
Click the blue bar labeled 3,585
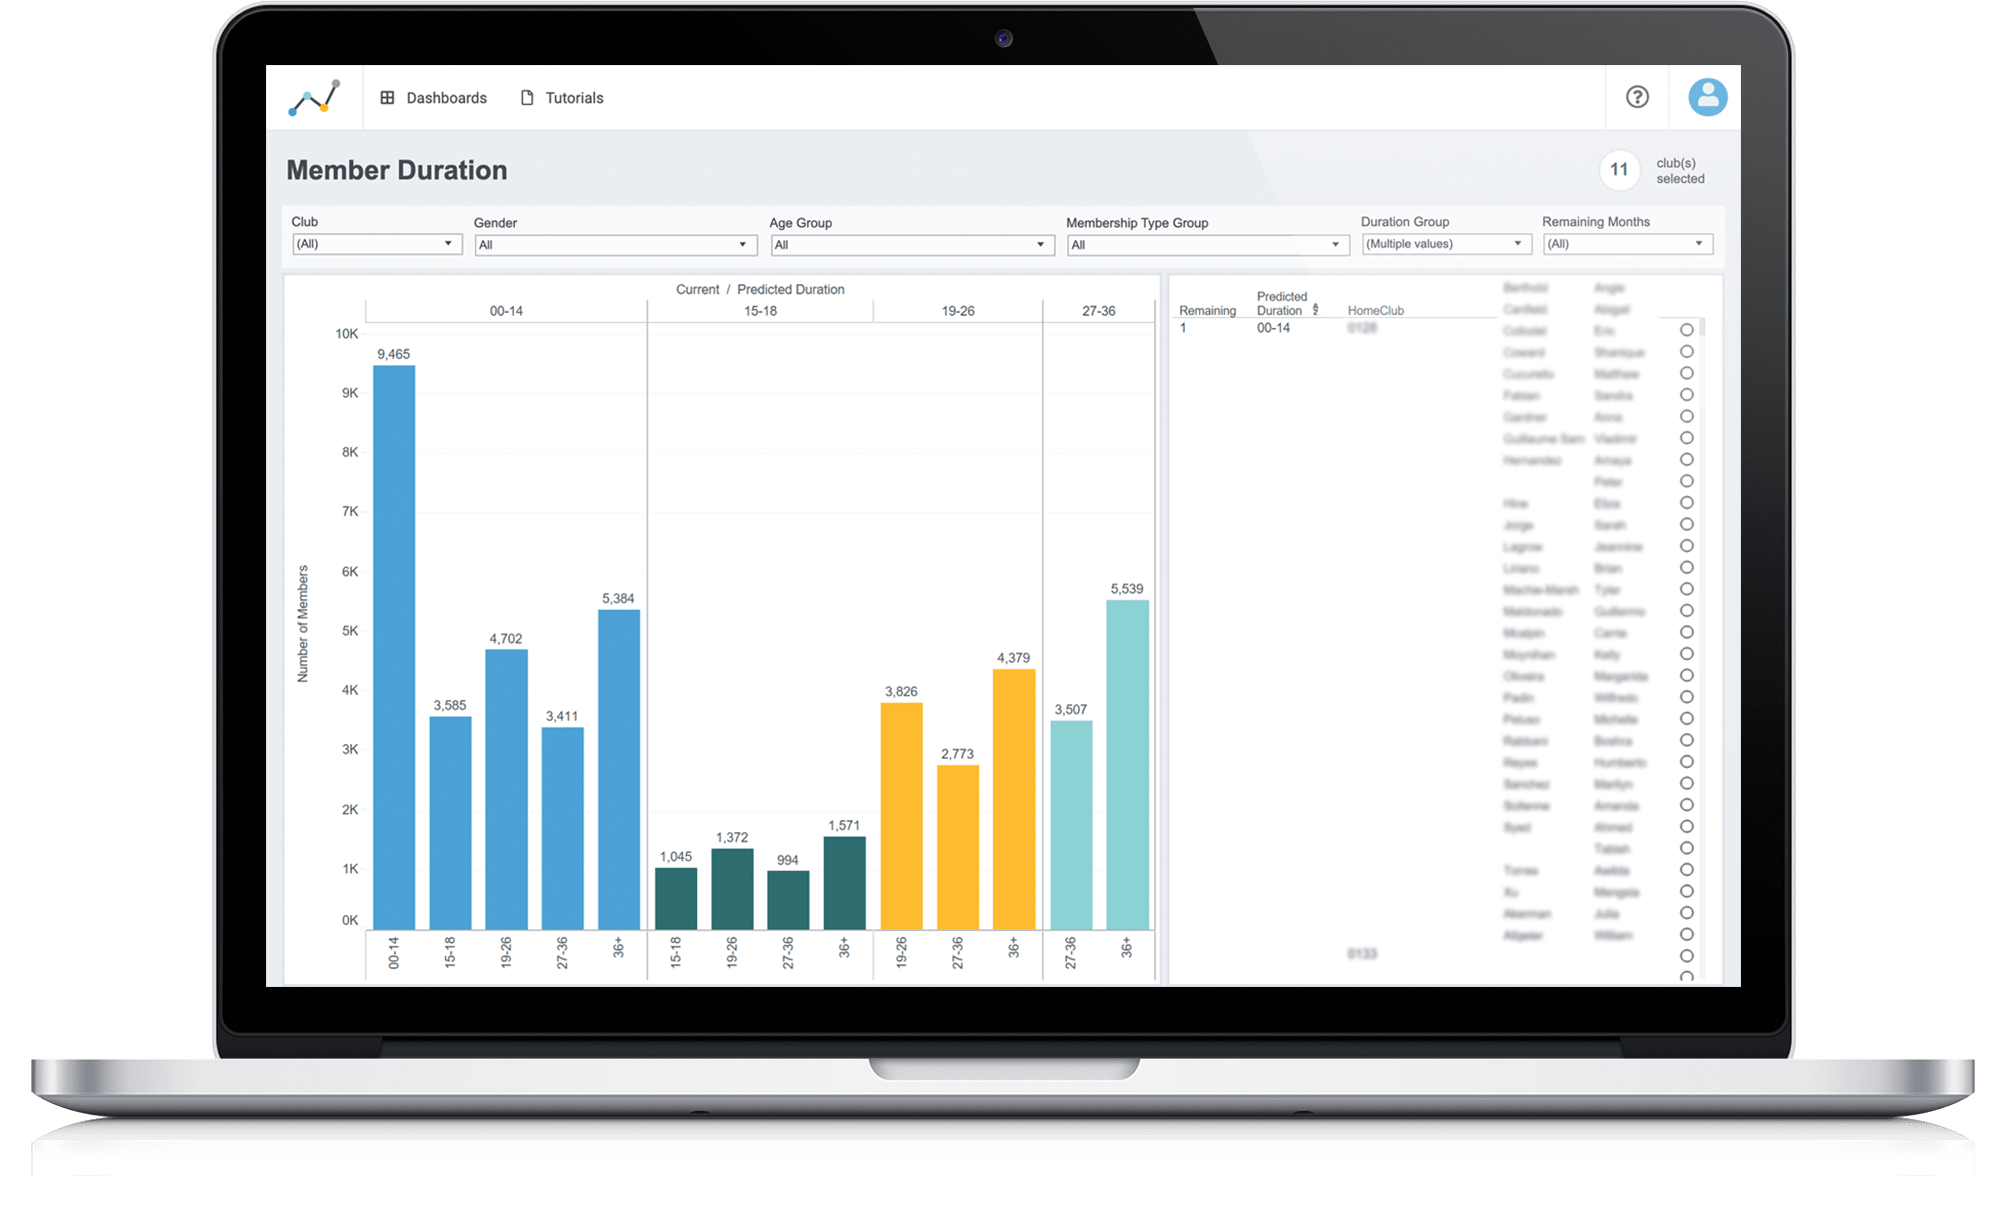point(450,823)
